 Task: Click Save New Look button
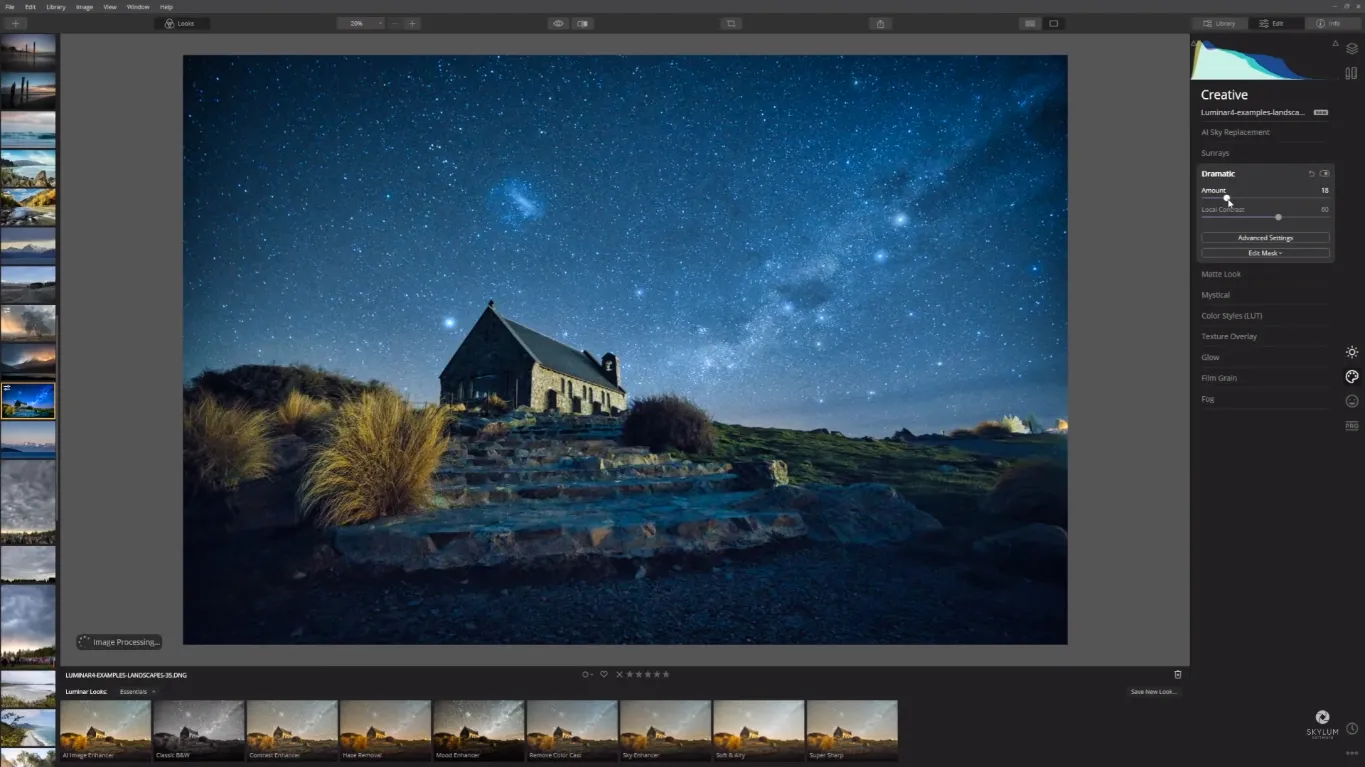1153,692
